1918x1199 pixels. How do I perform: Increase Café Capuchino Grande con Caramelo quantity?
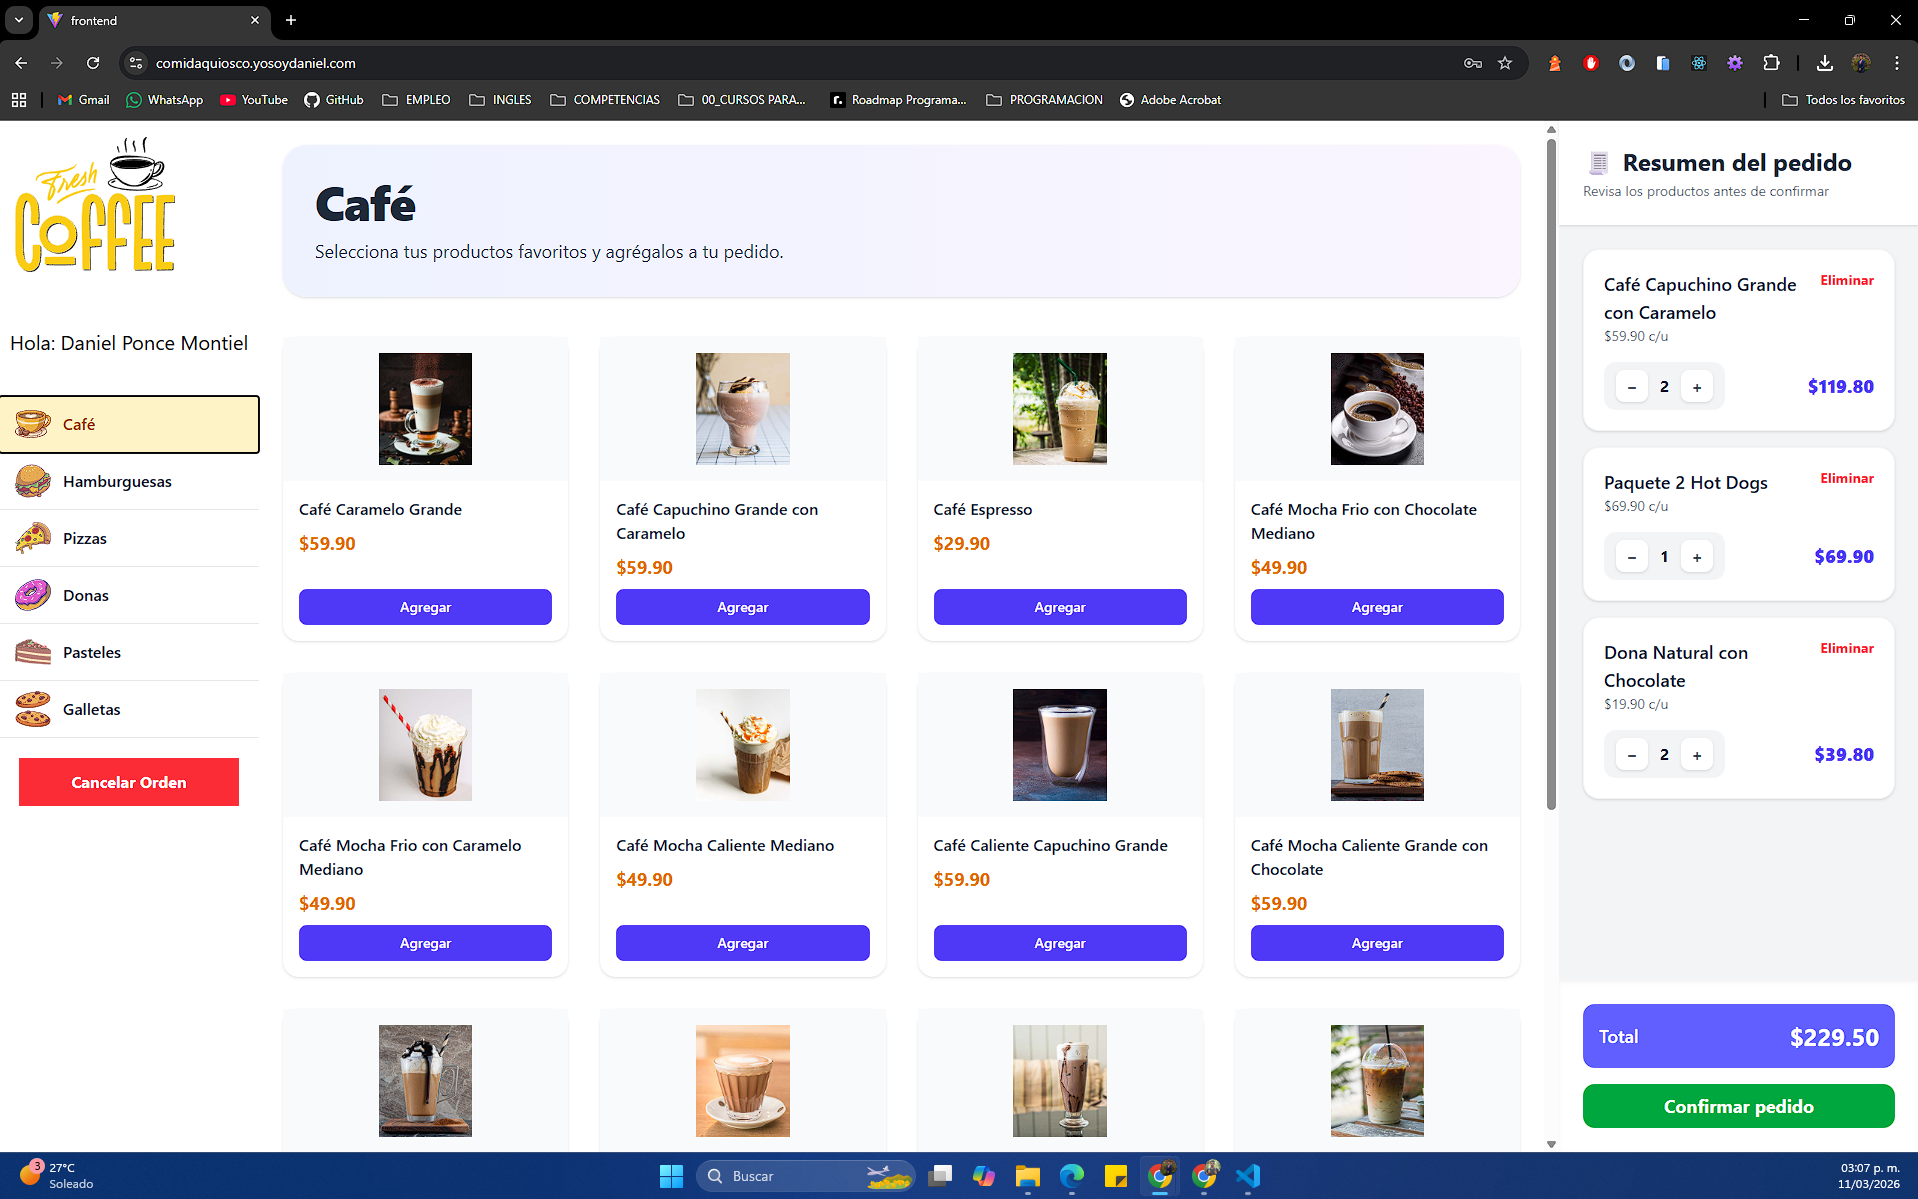pyautogui.click(x=1697, y=387)
